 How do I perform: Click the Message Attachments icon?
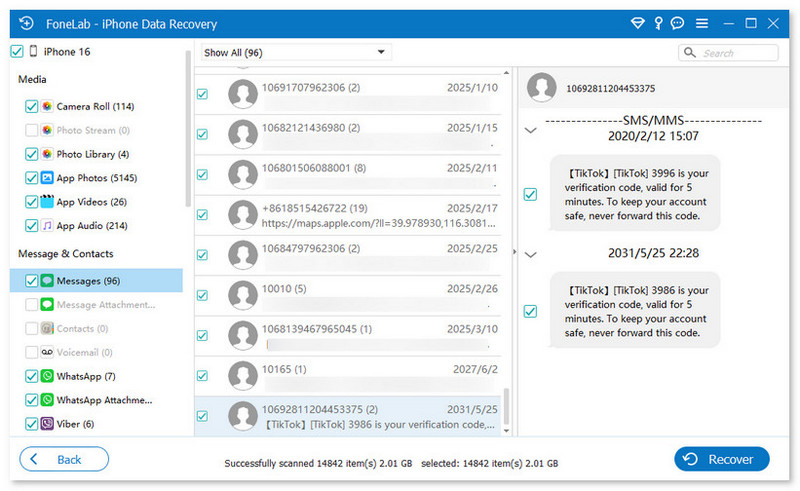tap(47, 305)
